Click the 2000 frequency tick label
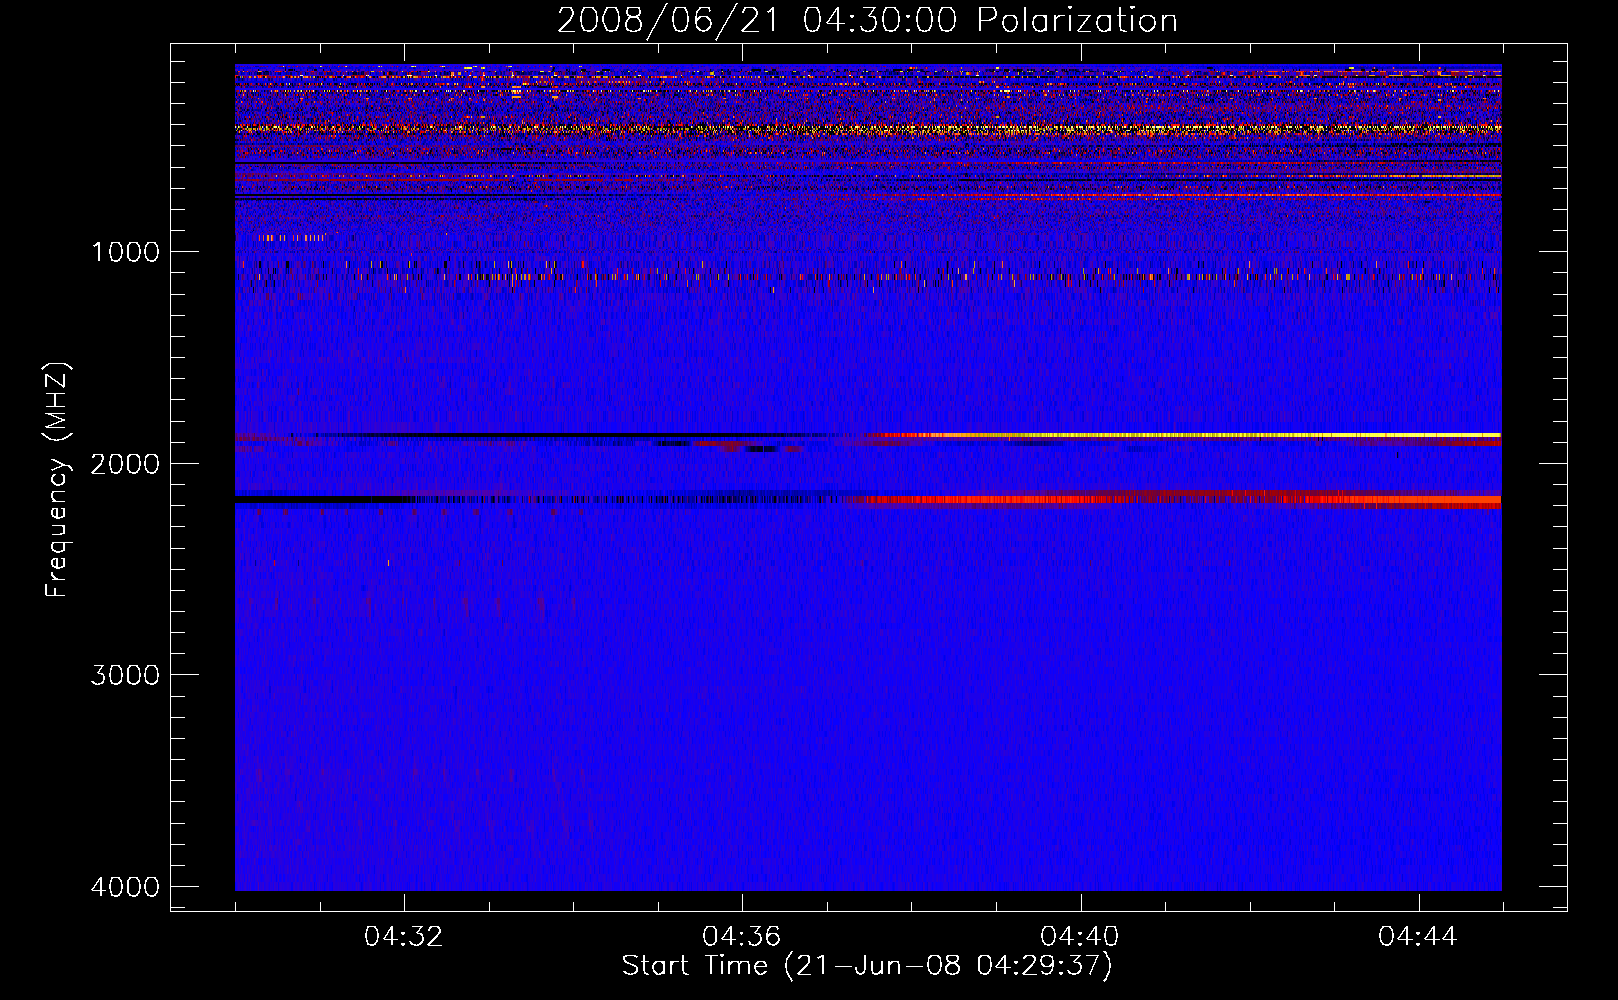Screen dimensions: 1618x1000 pyautogui.click(x=125, y=463)
